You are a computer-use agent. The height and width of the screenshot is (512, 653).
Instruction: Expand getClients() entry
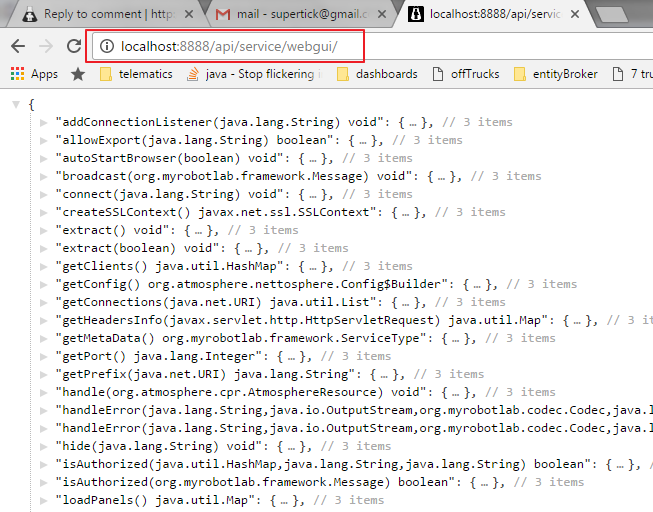43,266
